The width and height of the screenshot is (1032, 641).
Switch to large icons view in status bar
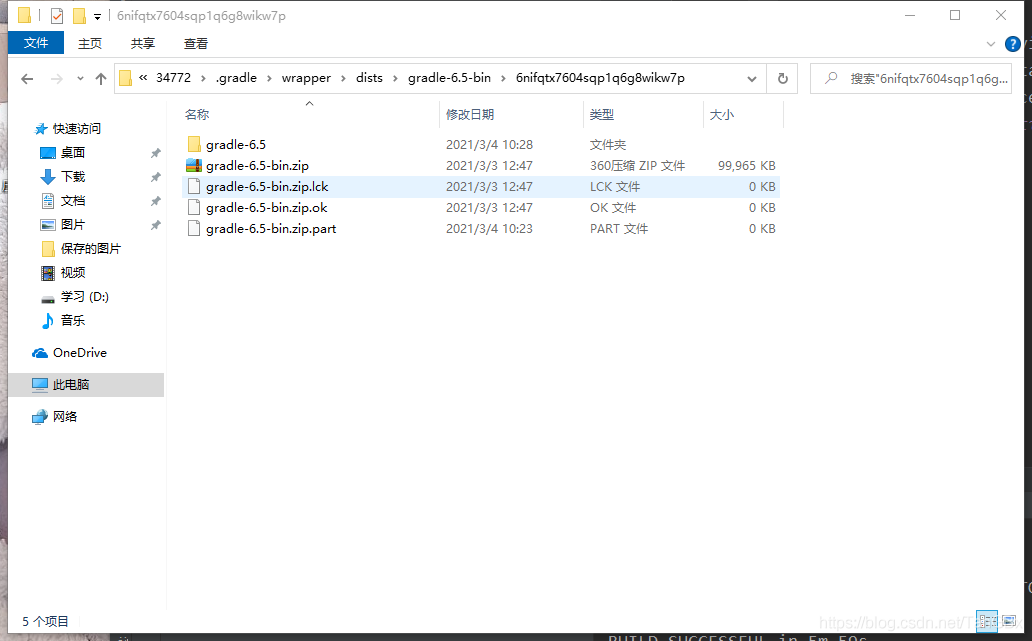click(1009, 621)
